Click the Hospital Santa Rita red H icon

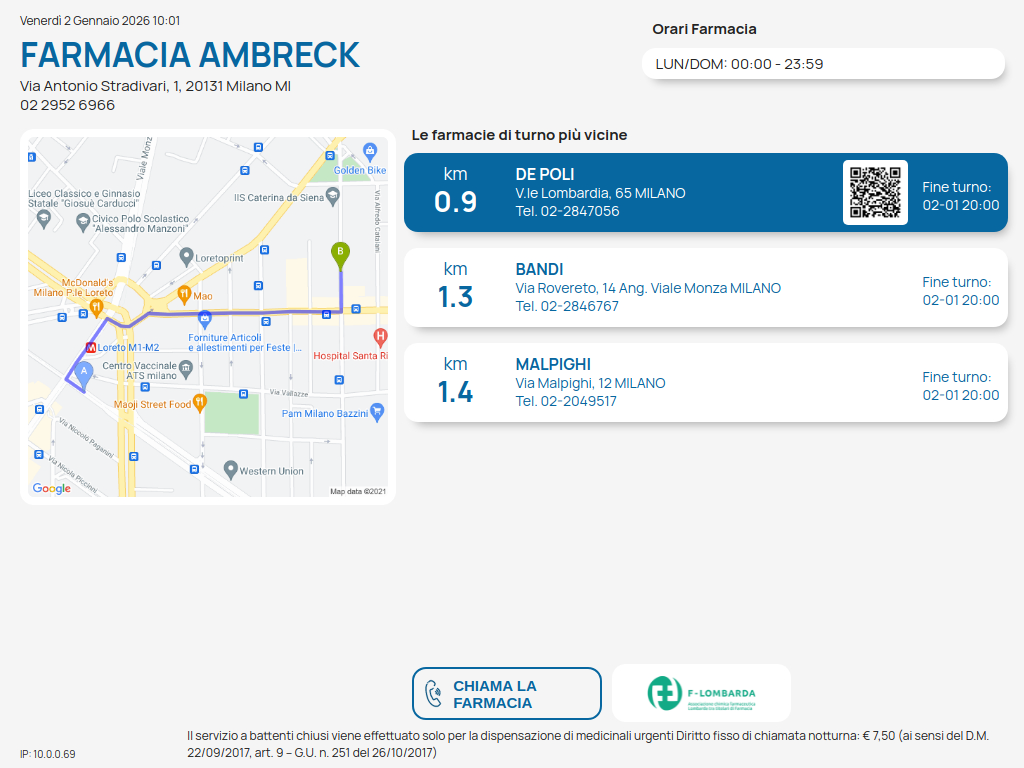pyautogui.click(x=379, y=336)
